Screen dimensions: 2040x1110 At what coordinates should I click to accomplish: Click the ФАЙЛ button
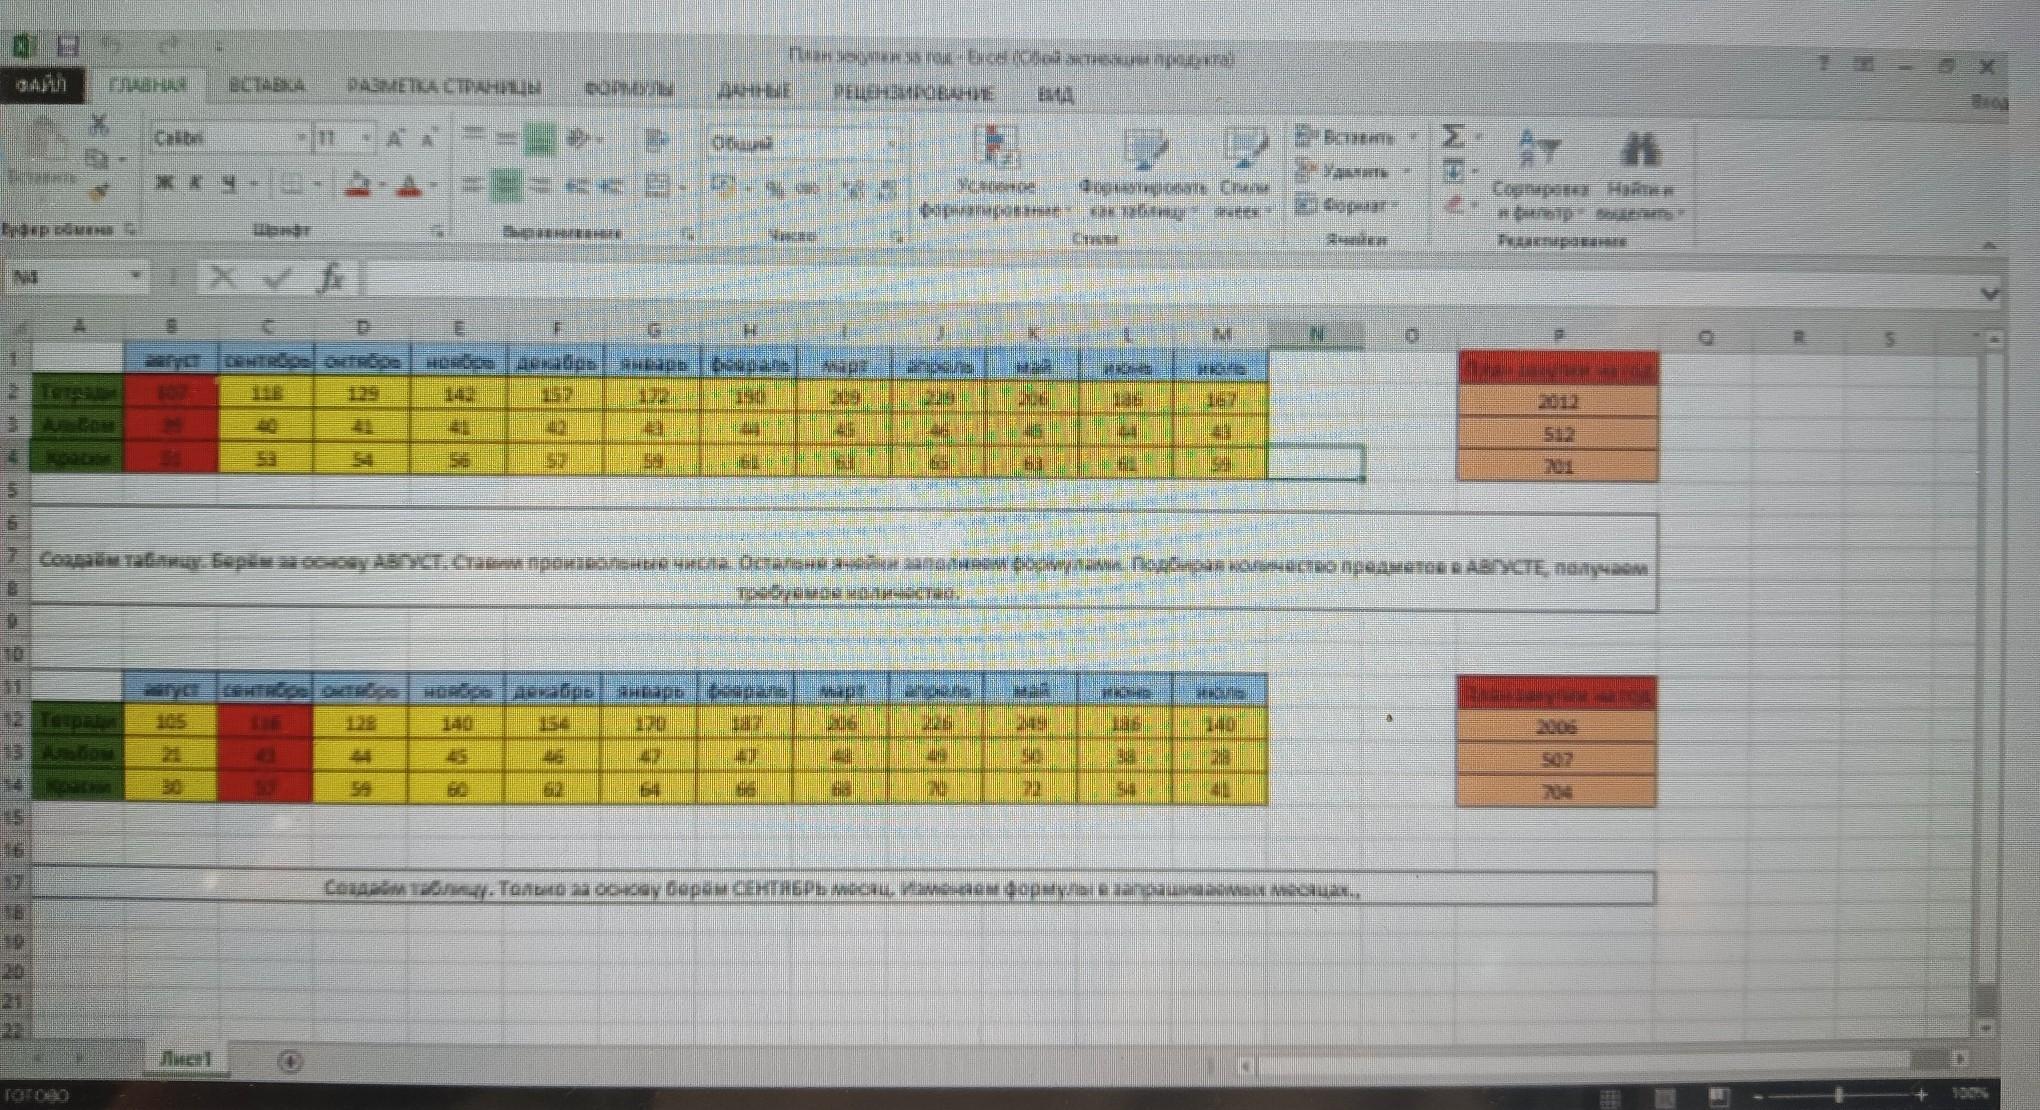[x=41, y=85]
